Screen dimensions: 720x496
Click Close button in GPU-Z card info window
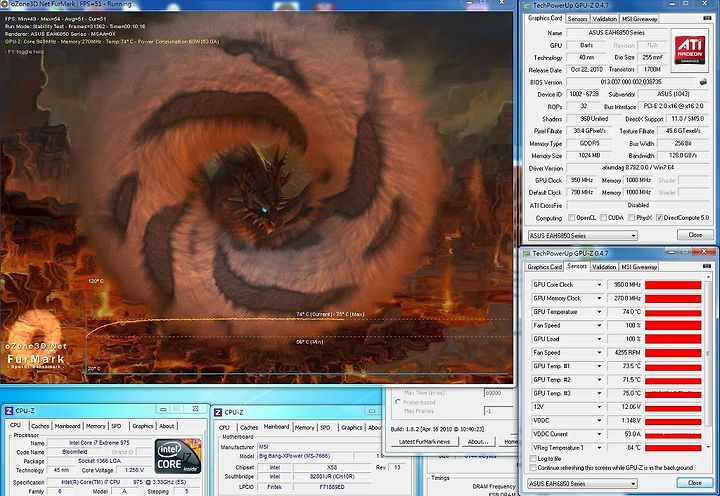pyautogui.click(x=695, y=235)
